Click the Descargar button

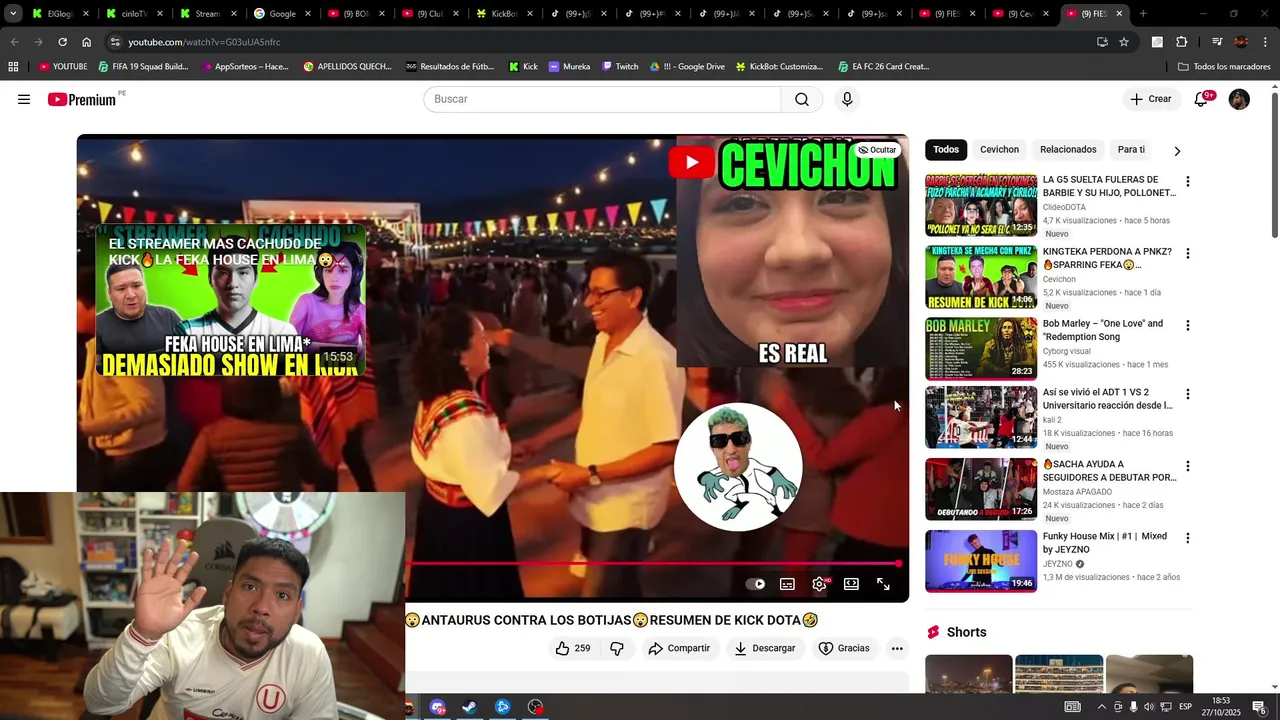[765, 648]
